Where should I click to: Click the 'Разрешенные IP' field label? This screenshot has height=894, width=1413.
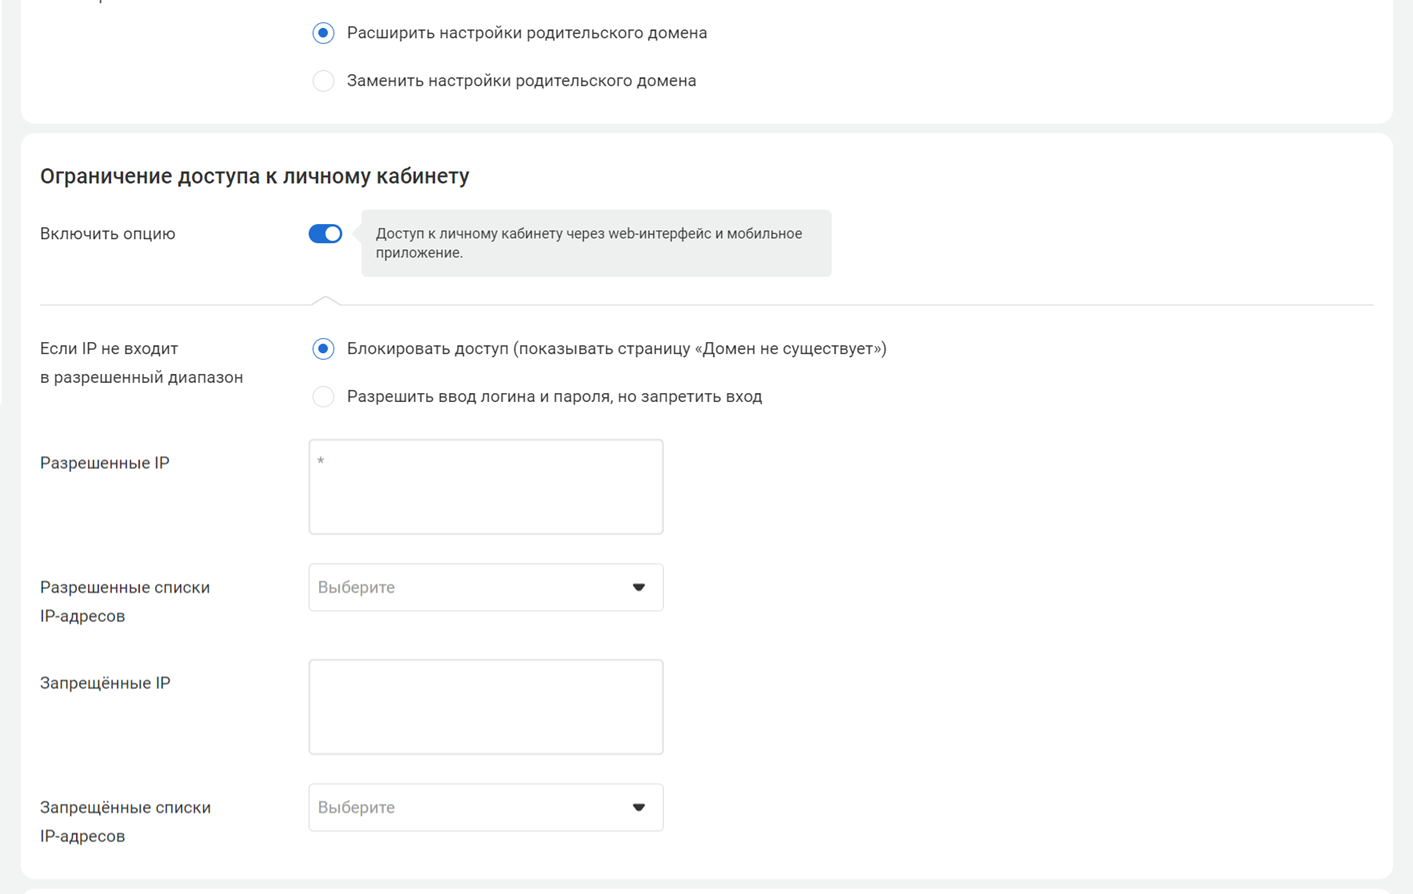coord(105,463)
